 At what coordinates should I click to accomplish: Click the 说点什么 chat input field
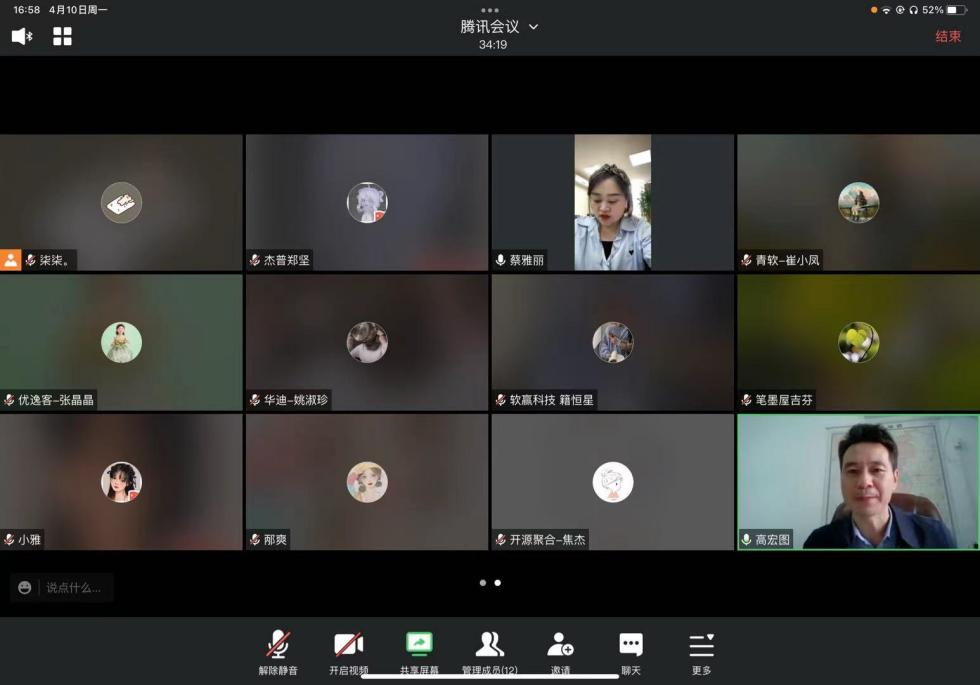pos(73,588)
